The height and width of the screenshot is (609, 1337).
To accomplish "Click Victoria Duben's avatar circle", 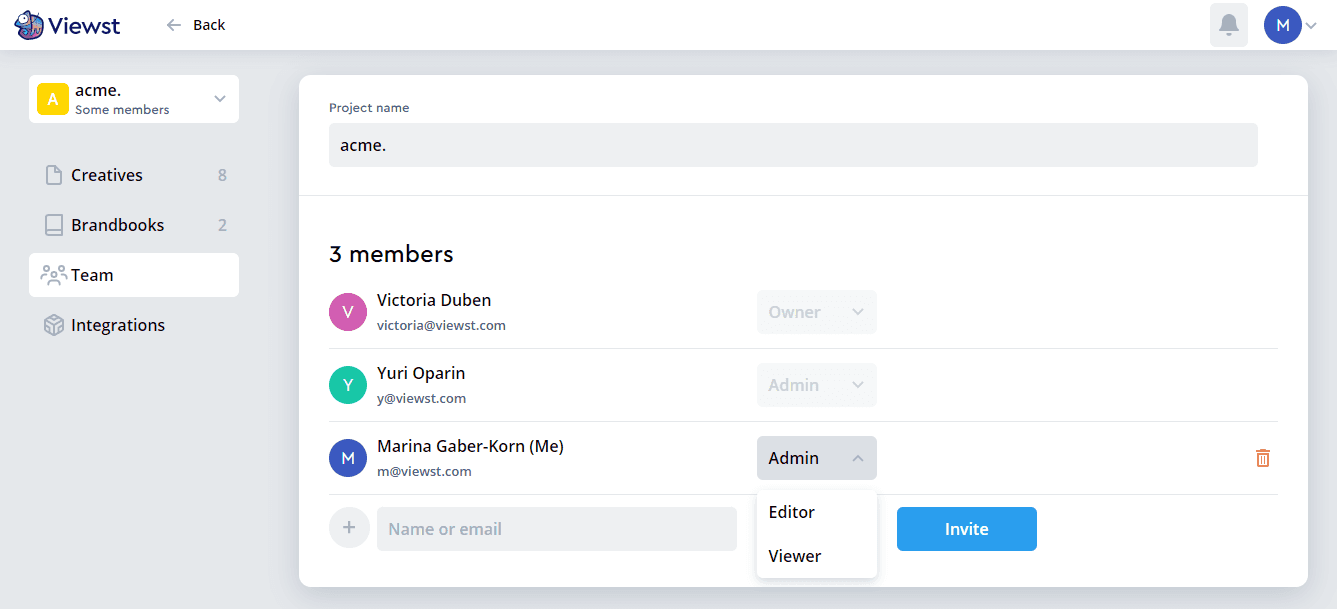I will coord(347,311).
